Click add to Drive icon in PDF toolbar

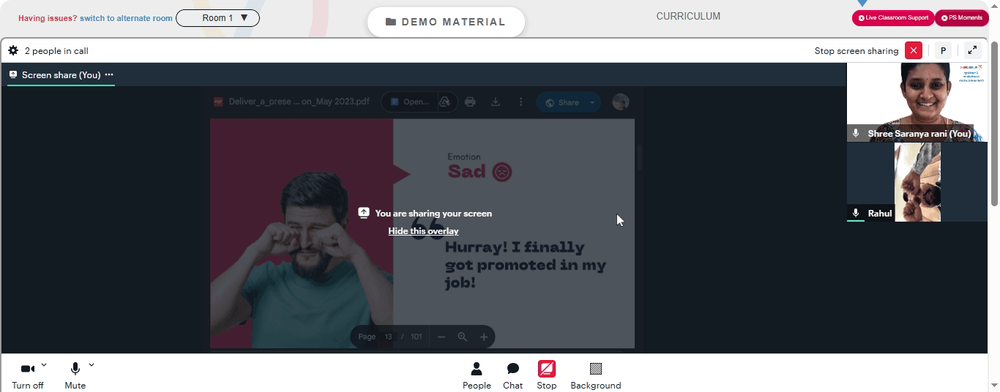click(446, 102)
